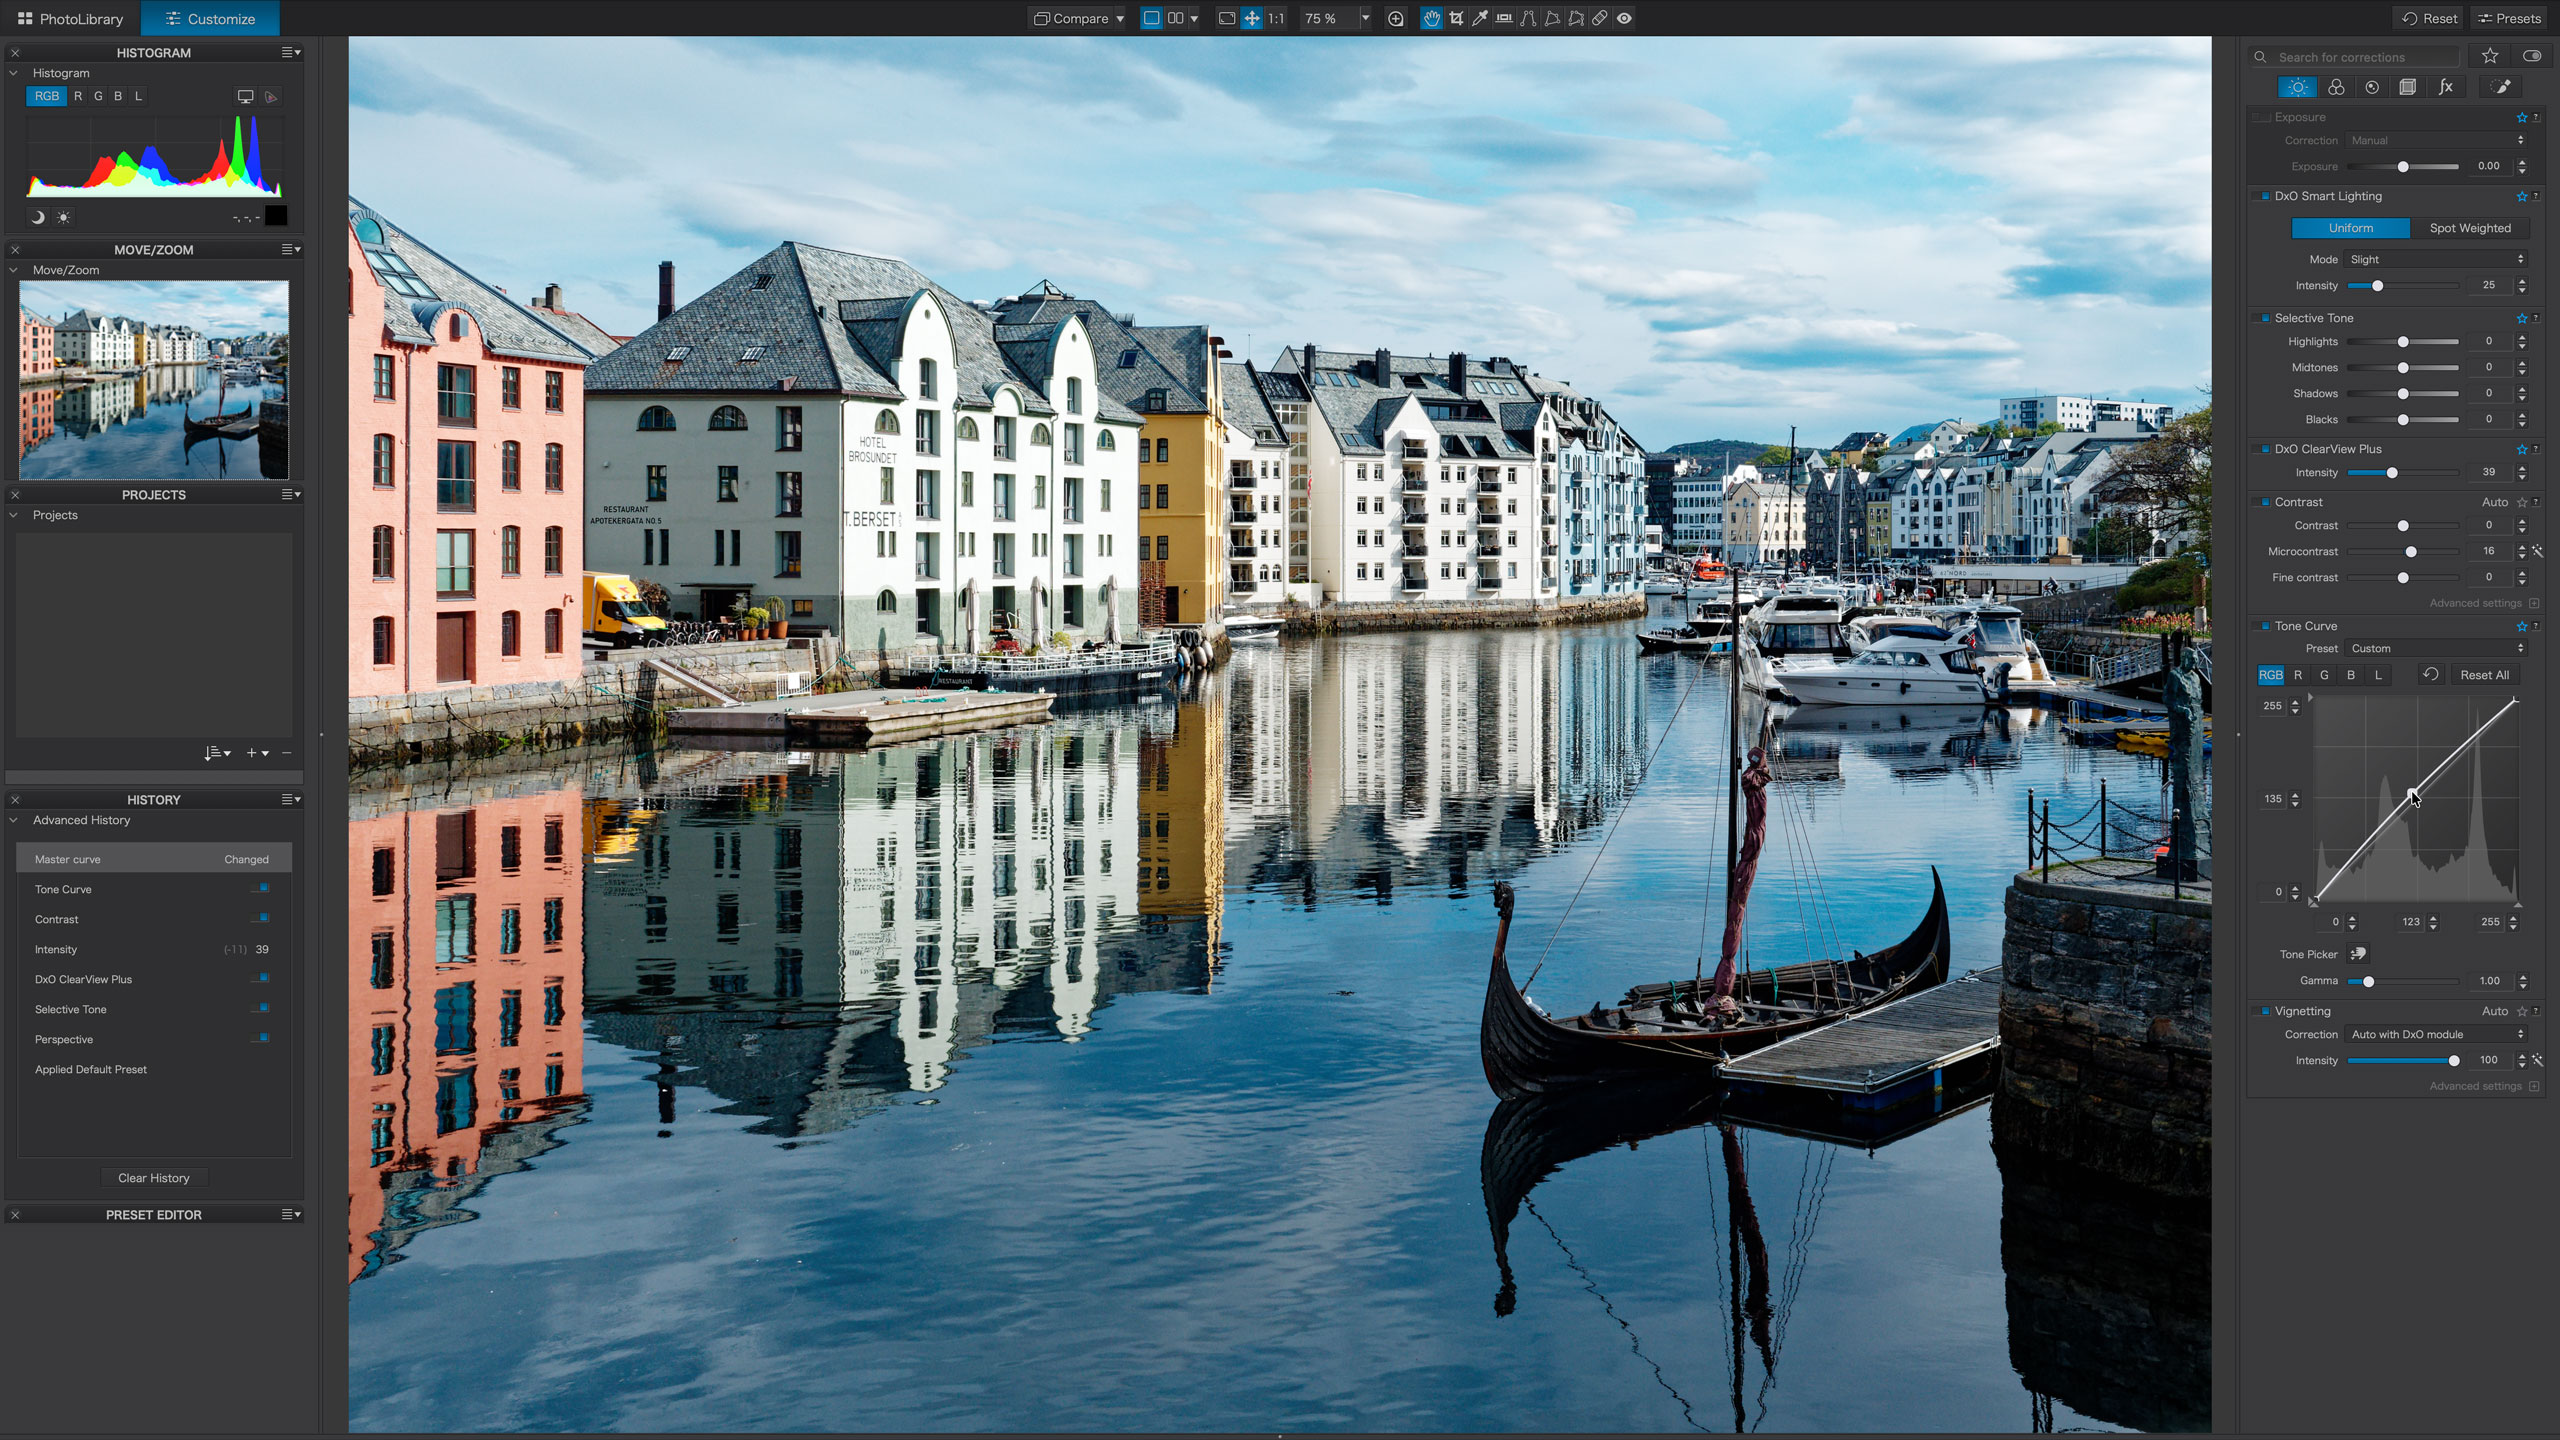Select tone curve L channel
Viewport: 2560px width, 1440px height.
point(2378,675)
